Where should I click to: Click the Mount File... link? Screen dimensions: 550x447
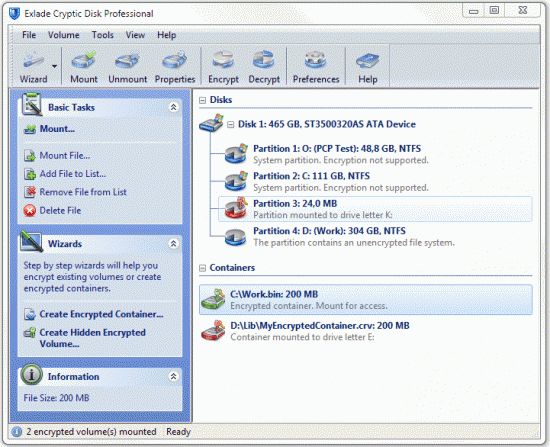pyautogui.click(x=65, y=155)
